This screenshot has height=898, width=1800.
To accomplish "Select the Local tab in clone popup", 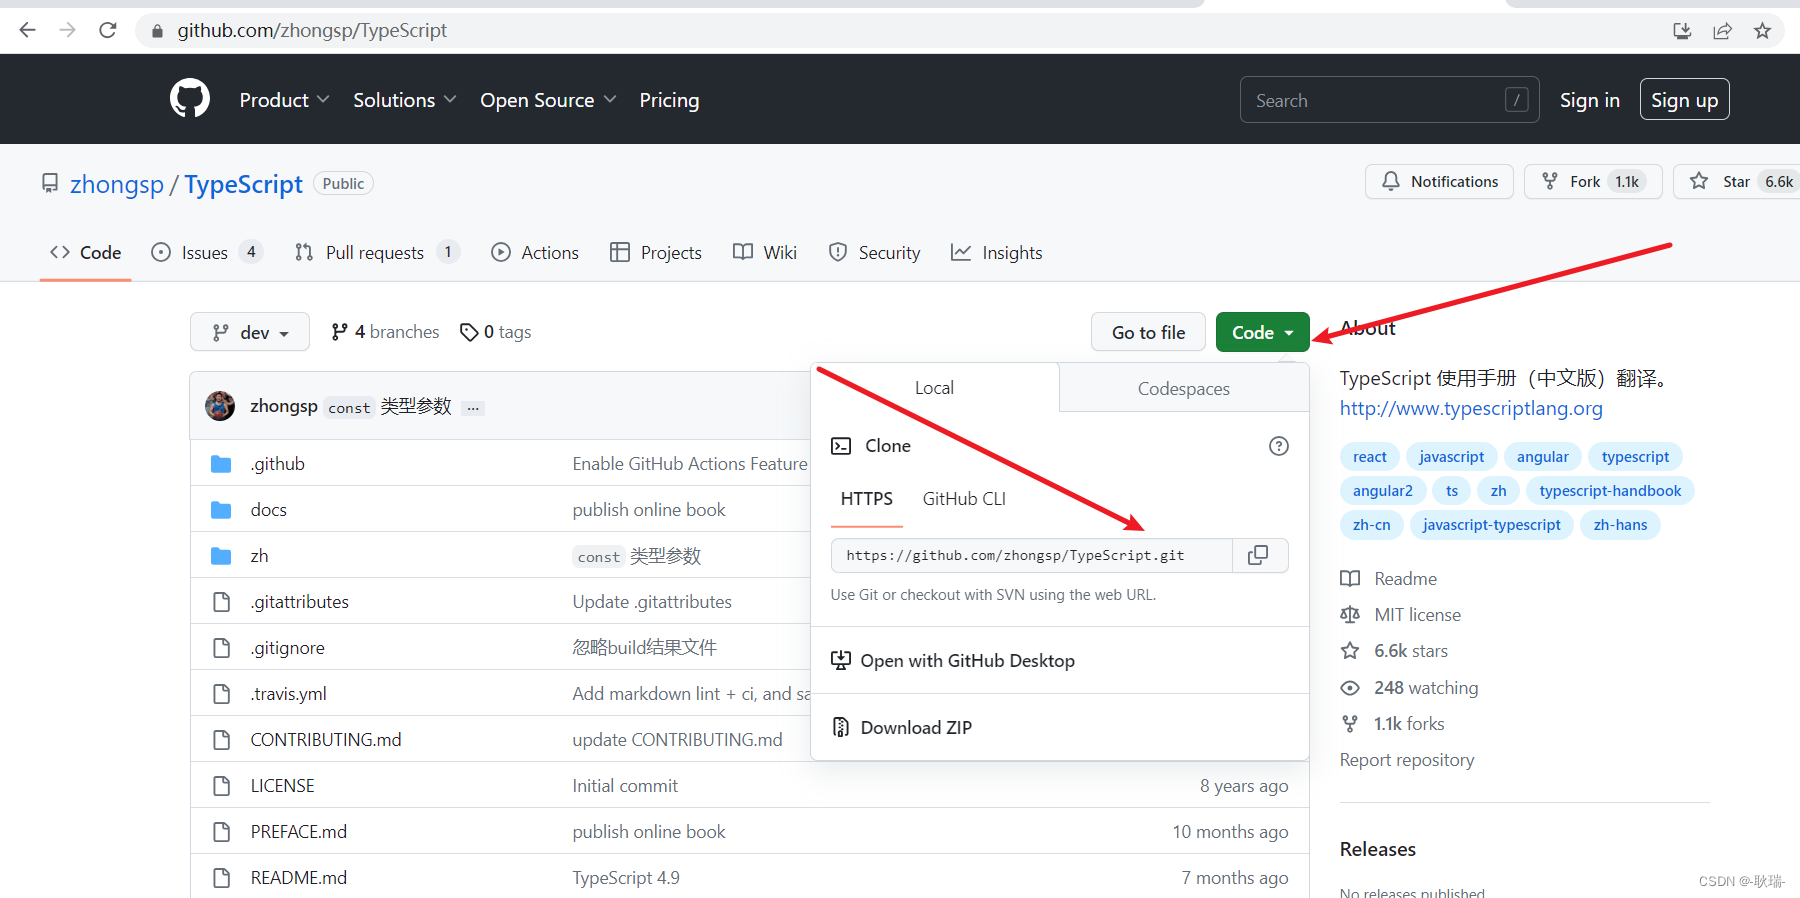I will point(934,388).
